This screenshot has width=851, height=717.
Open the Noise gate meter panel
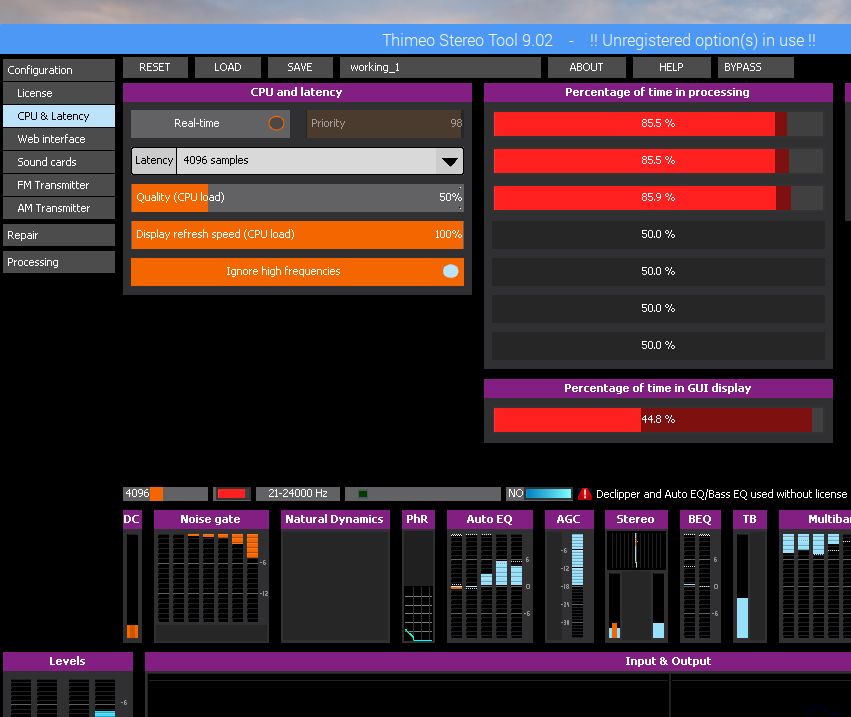211,576
